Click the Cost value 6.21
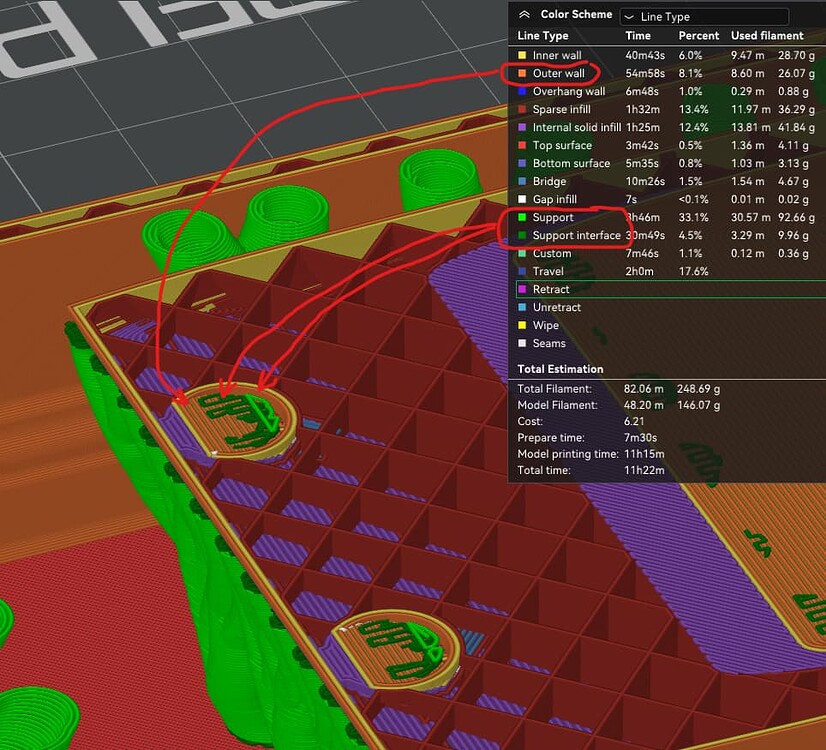The image size is (826, 750). [x=634, y=422]
